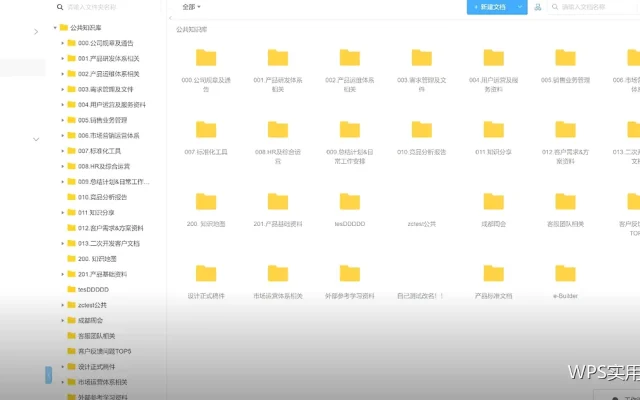Select 005.销售业务管理 in the tree
The image size is (640, 400).
(102, 120)
